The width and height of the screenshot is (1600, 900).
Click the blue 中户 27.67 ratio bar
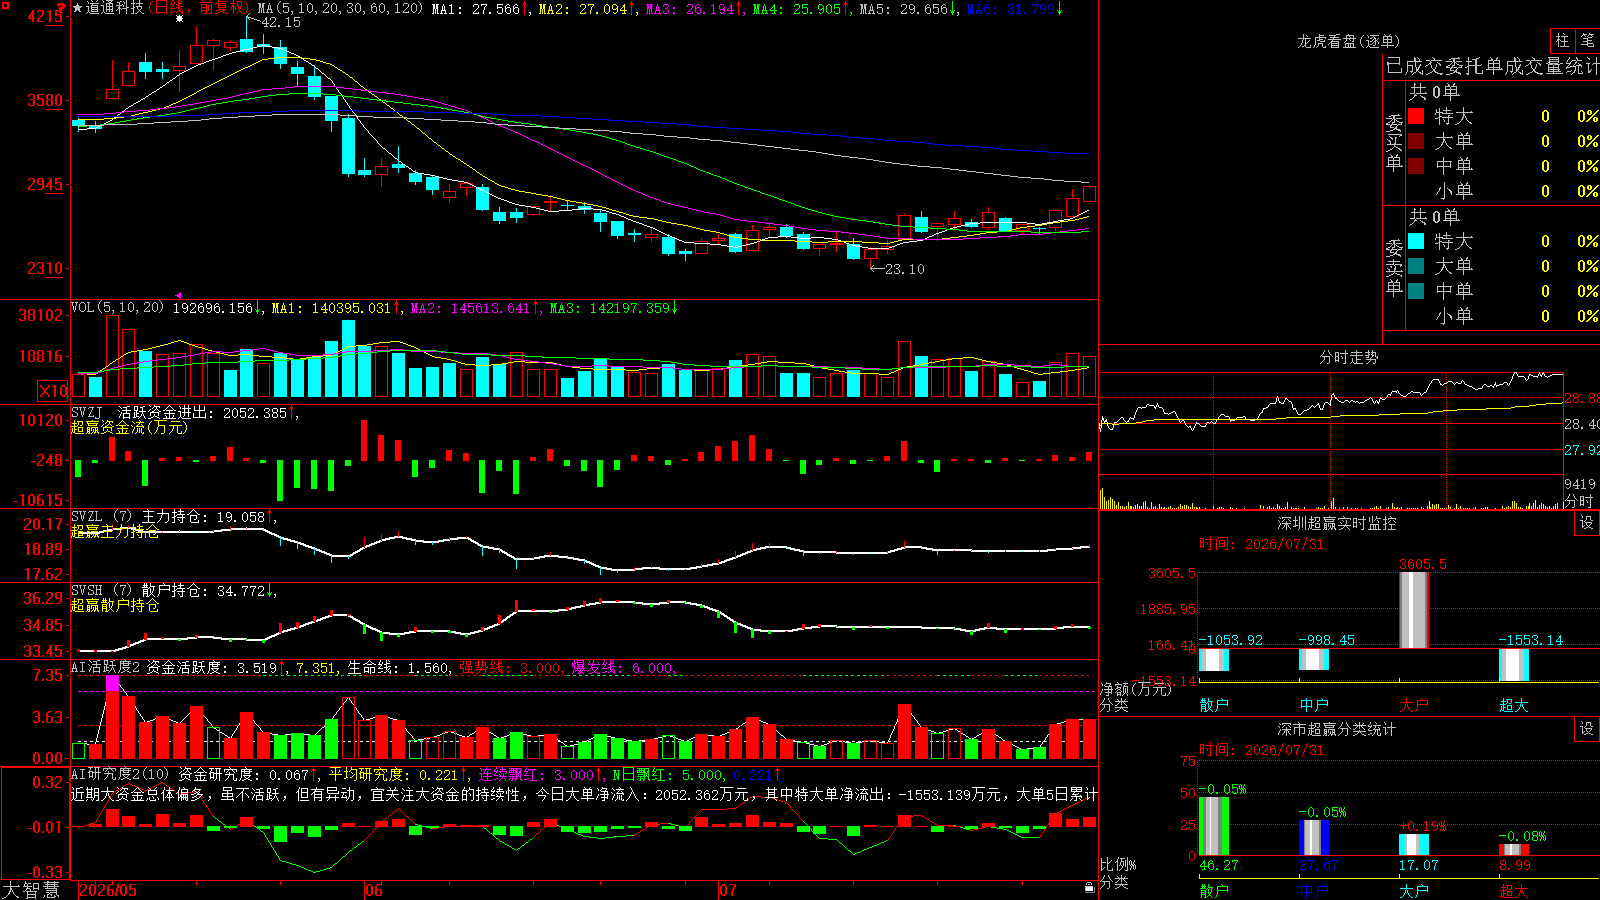click(x=1314, y=838)
